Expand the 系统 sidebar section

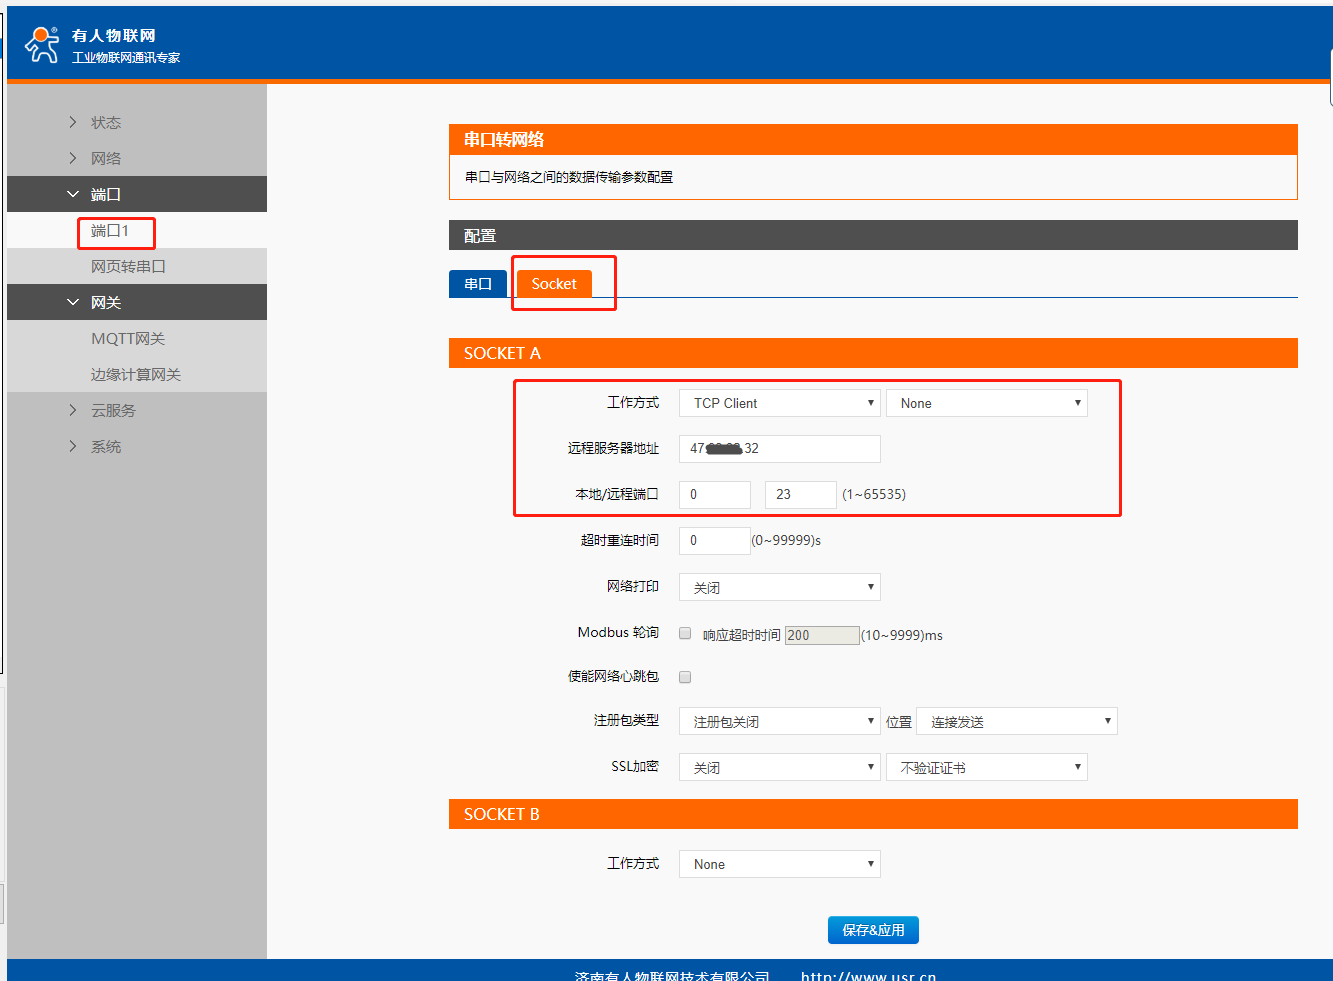point(105,446)
